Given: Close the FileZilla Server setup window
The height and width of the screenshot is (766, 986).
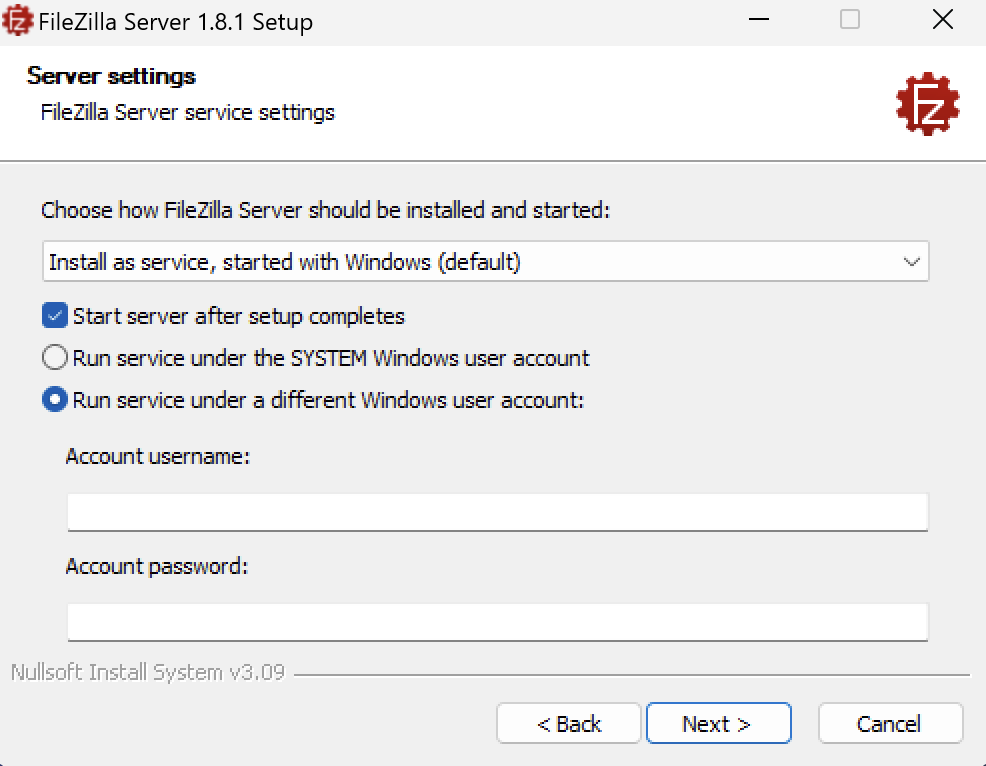Looking at the screenshot, I should tap(943, 20).
